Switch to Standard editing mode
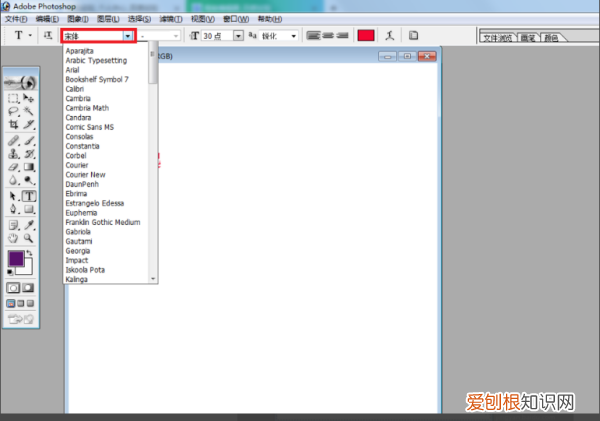This screenshot has width=600, height=421. (x=13, y=288)
